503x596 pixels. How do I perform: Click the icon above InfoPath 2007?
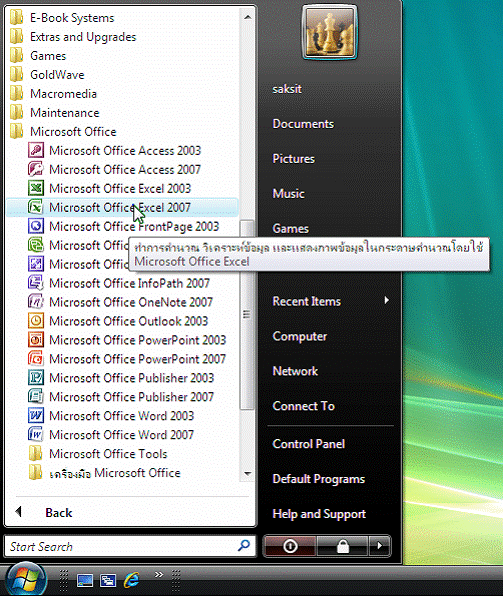[36, 264]
